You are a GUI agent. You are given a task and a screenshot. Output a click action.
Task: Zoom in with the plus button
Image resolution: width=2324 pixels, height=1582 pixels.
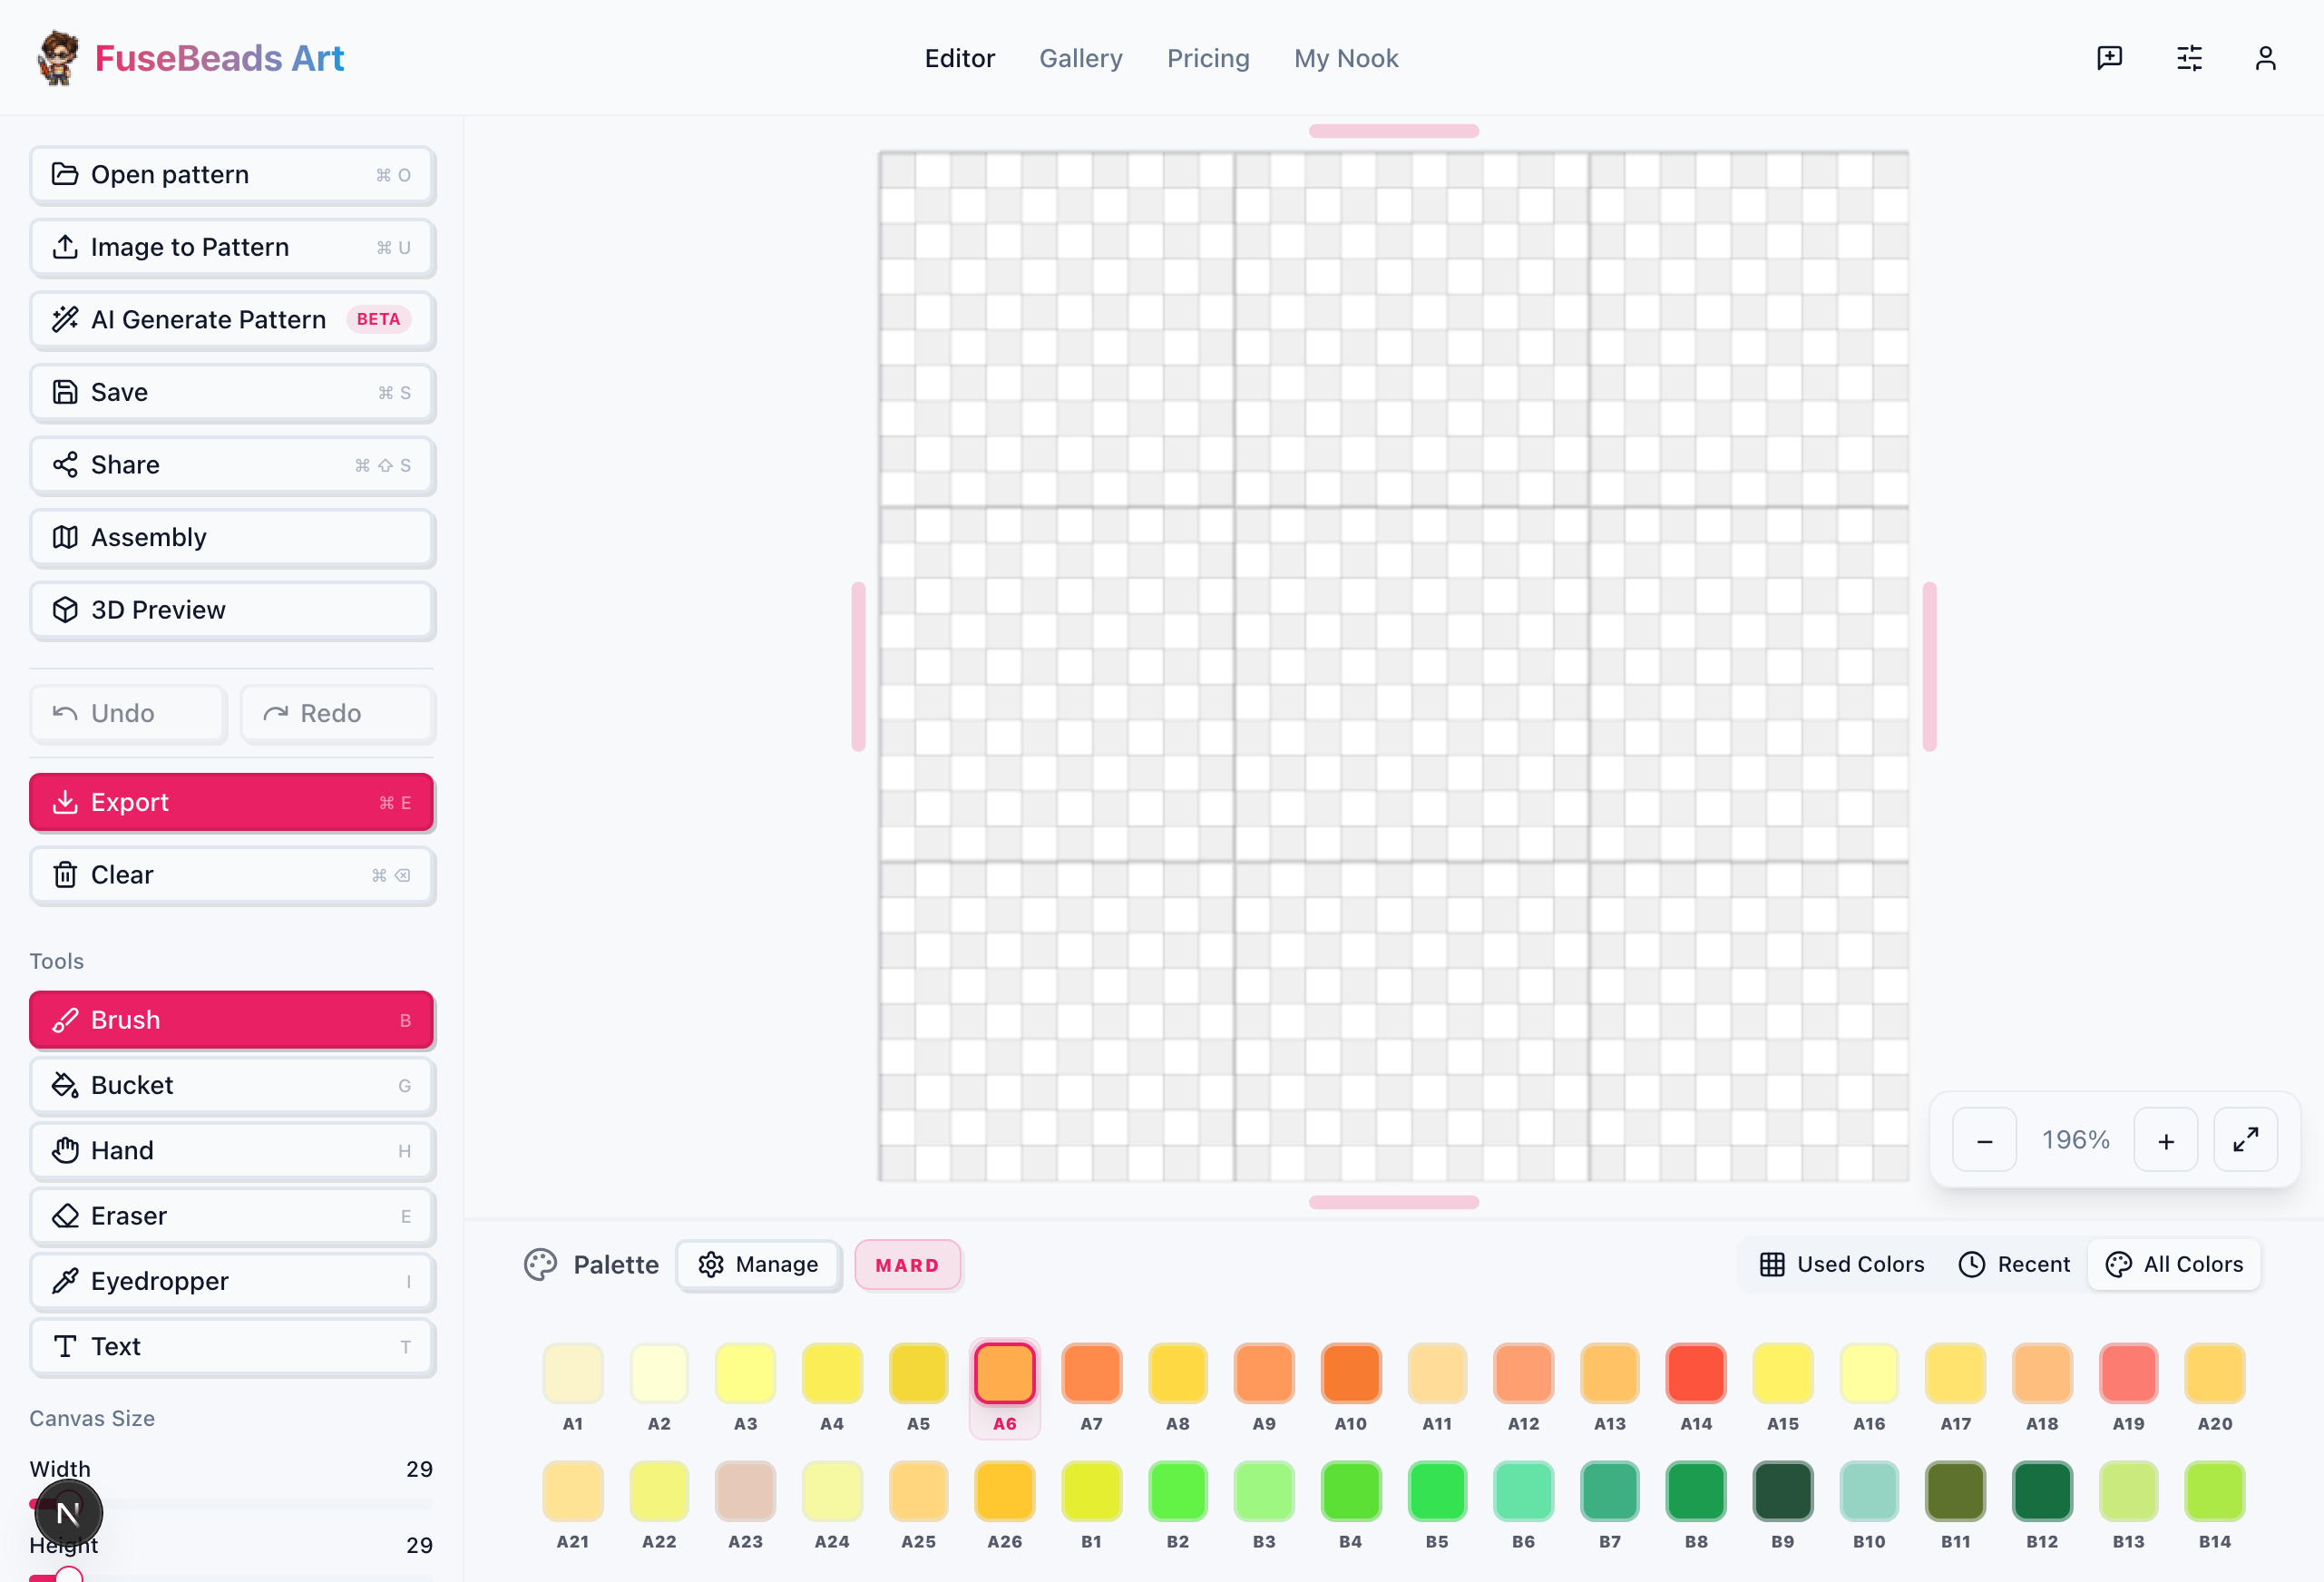tap(2166, 1140)
